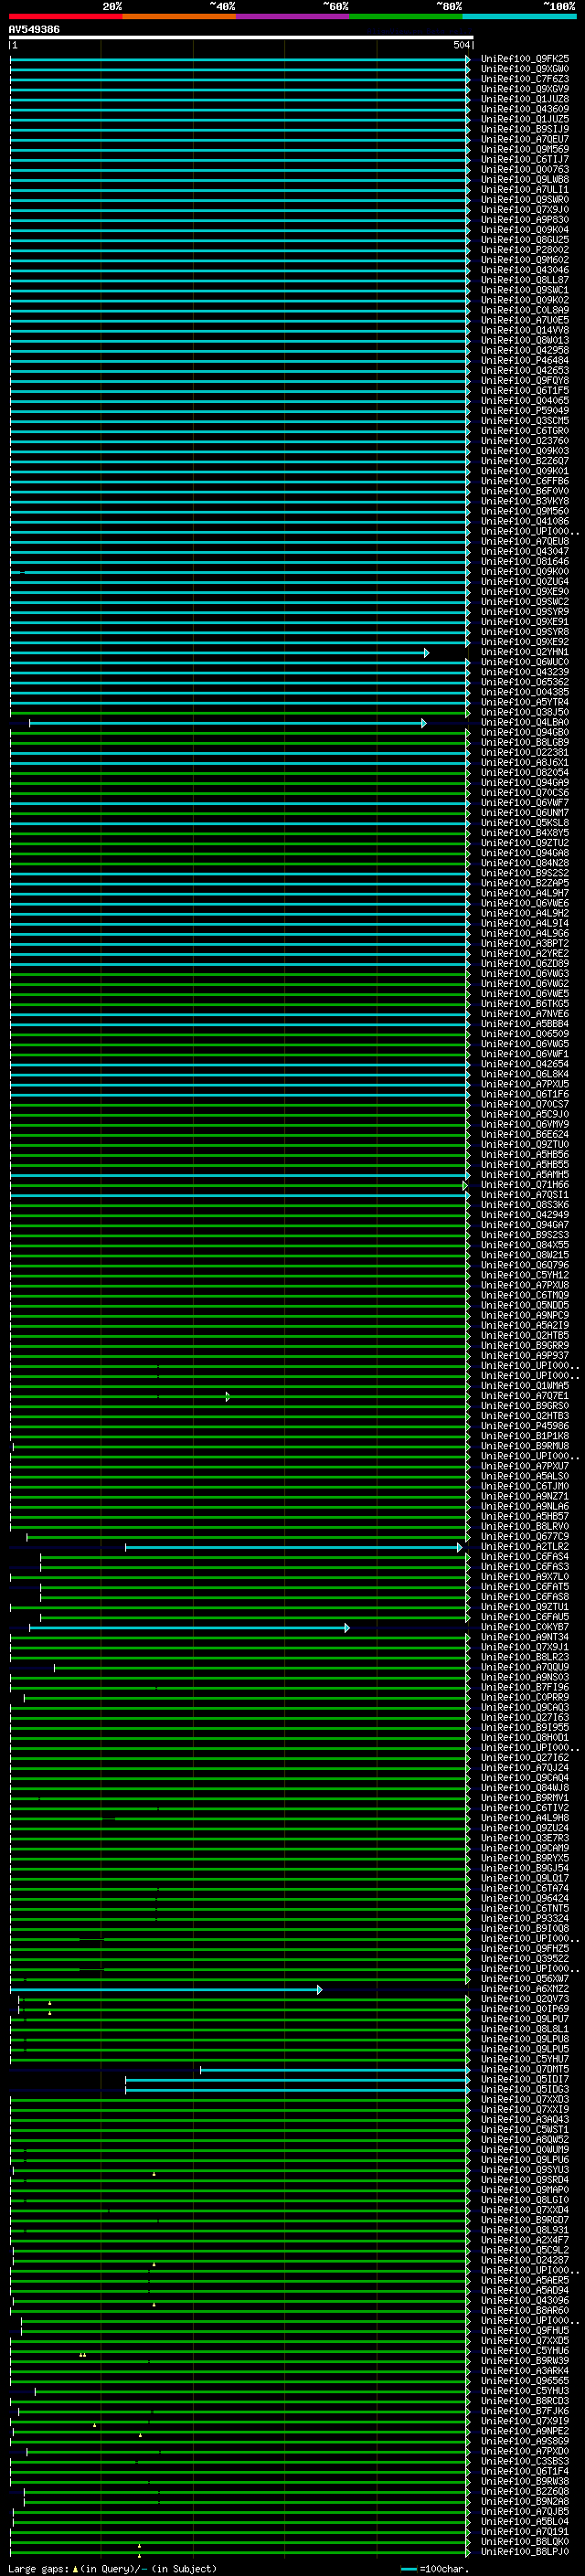Viewport: 585px width, 2576px height.
Task: Select the UniRef100_Q43096 label
Action: (525, 2301)
